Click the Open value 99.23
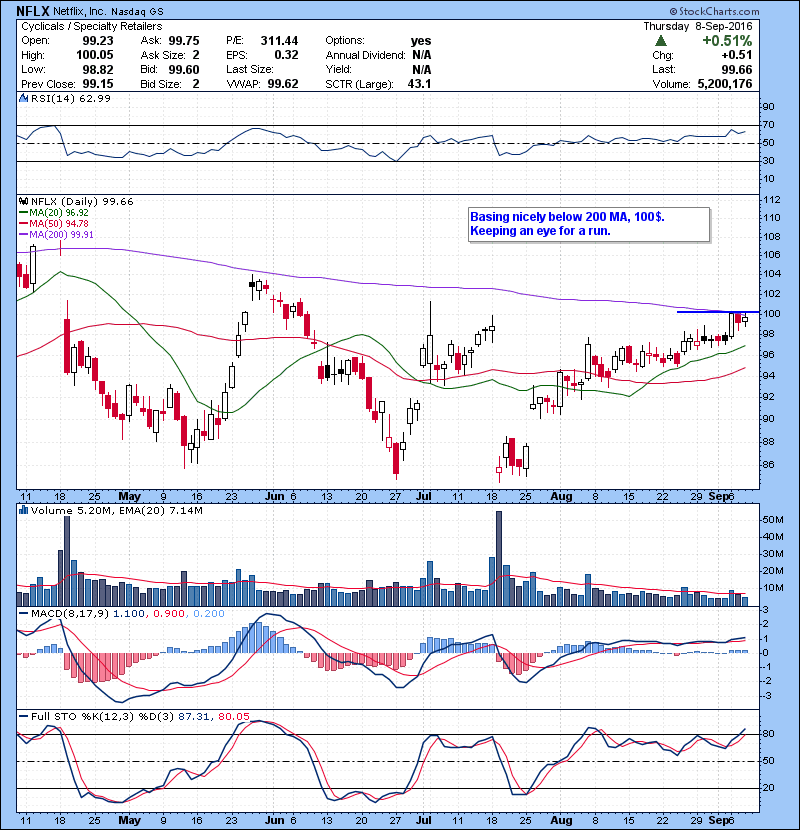Screen dimensions: 800x830 tap(97, 41)
